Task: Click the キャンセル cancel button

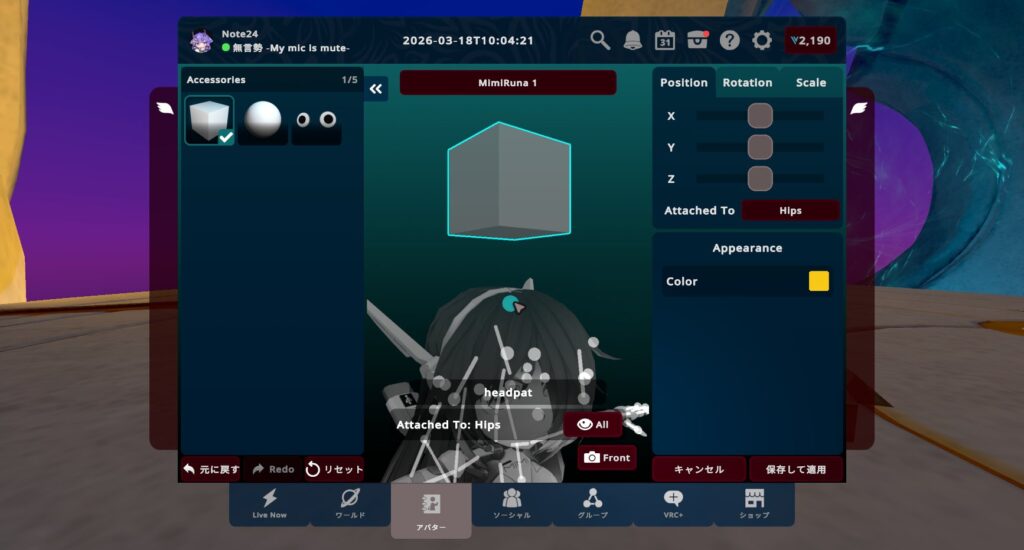Action: pyautogui.click(x=699, y=470)
